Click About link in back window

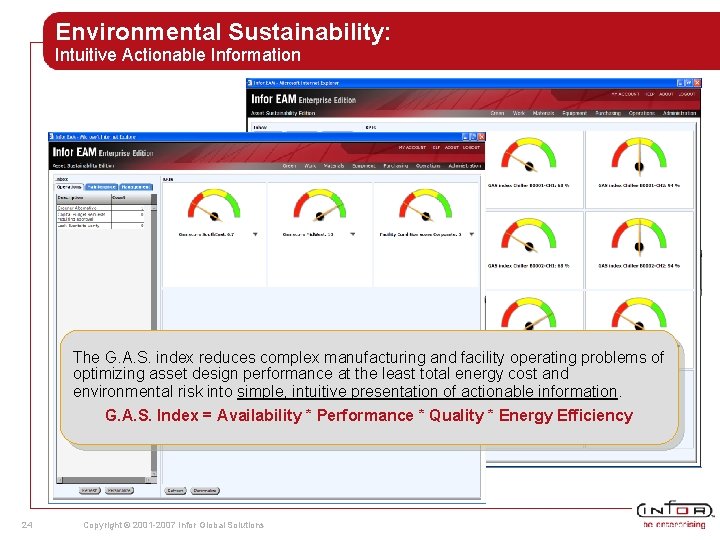(x=666, y=94)
